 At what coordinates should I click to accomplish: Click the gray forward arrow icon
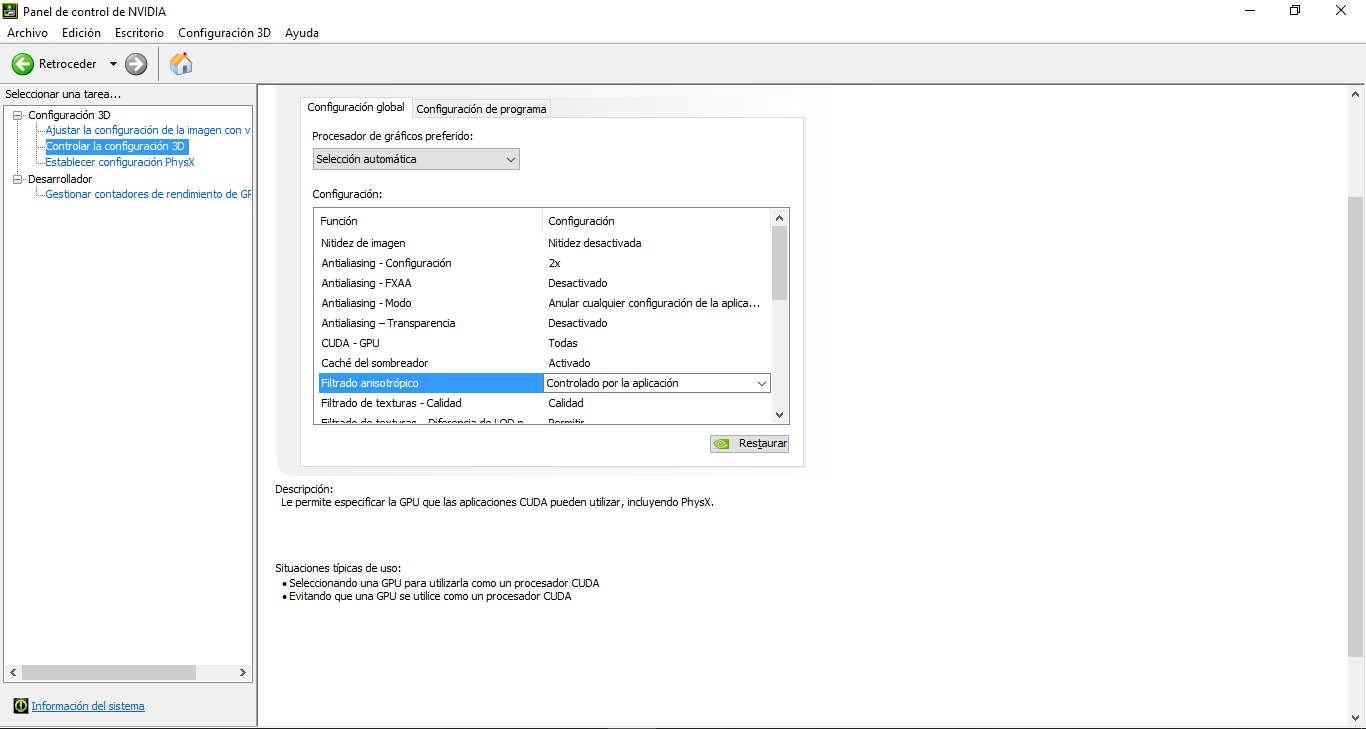(x=136, y=64)
